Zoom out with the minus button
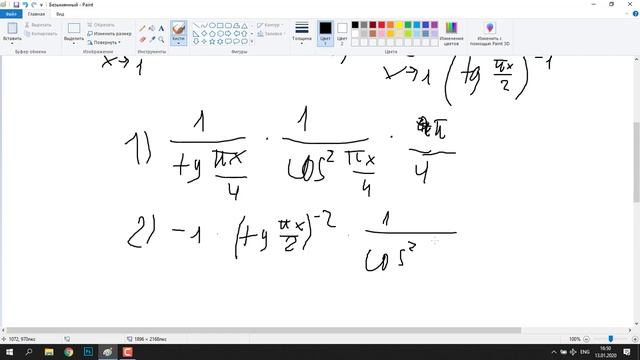 pyautogui.click(x=586, y=339)
